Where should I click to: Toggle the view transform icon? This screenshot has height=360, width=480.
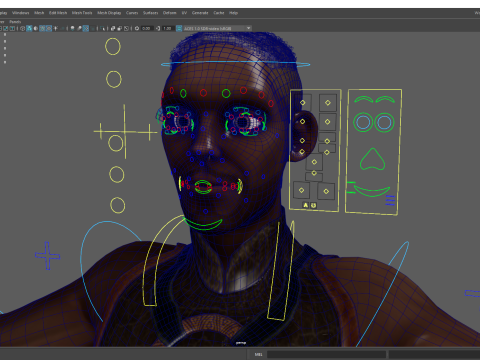tap(179, 28)
